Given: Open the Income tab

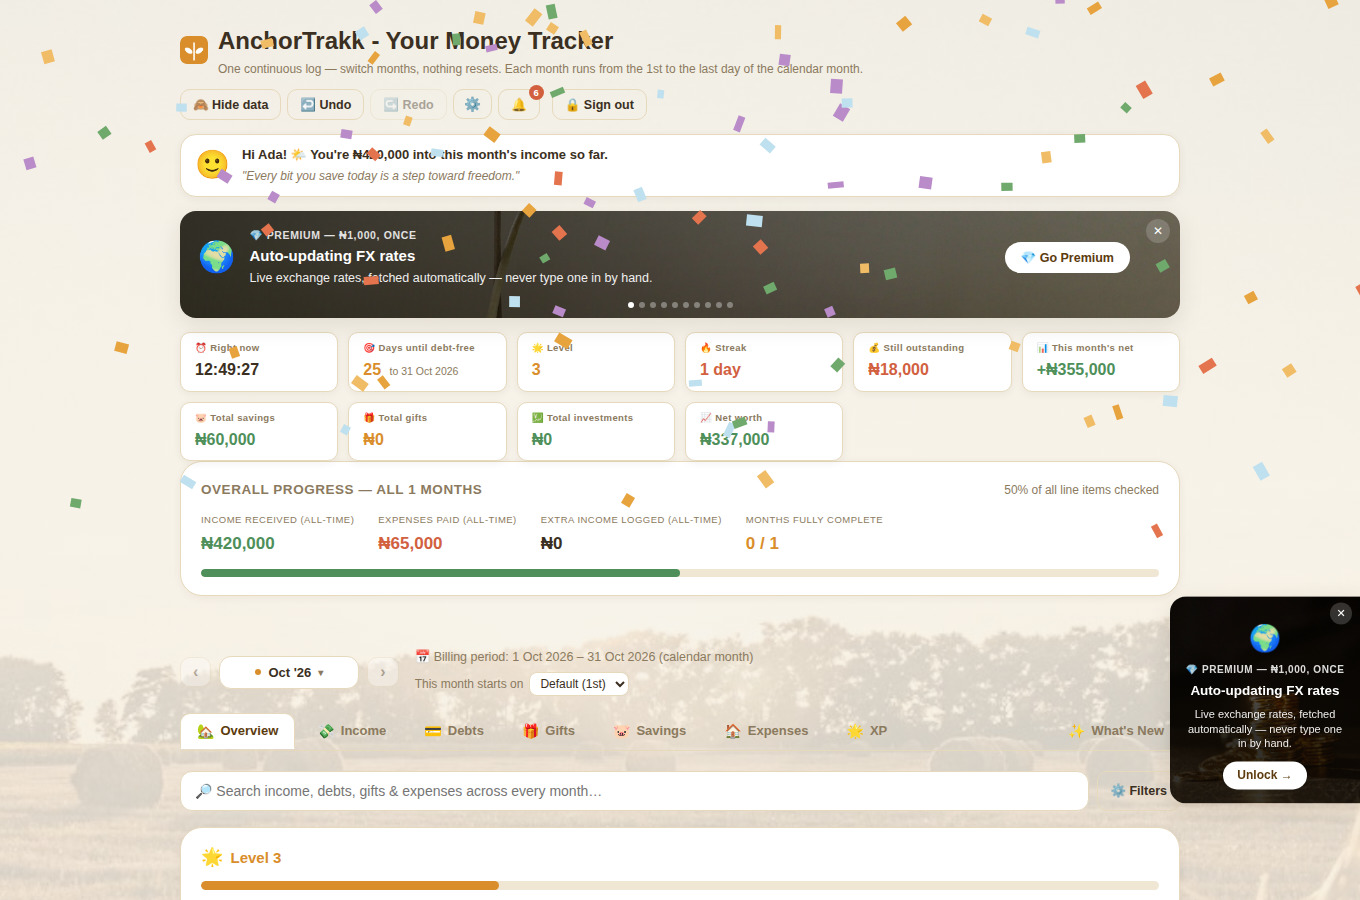Looking at the screenshot, I should (x=352, y=731).
